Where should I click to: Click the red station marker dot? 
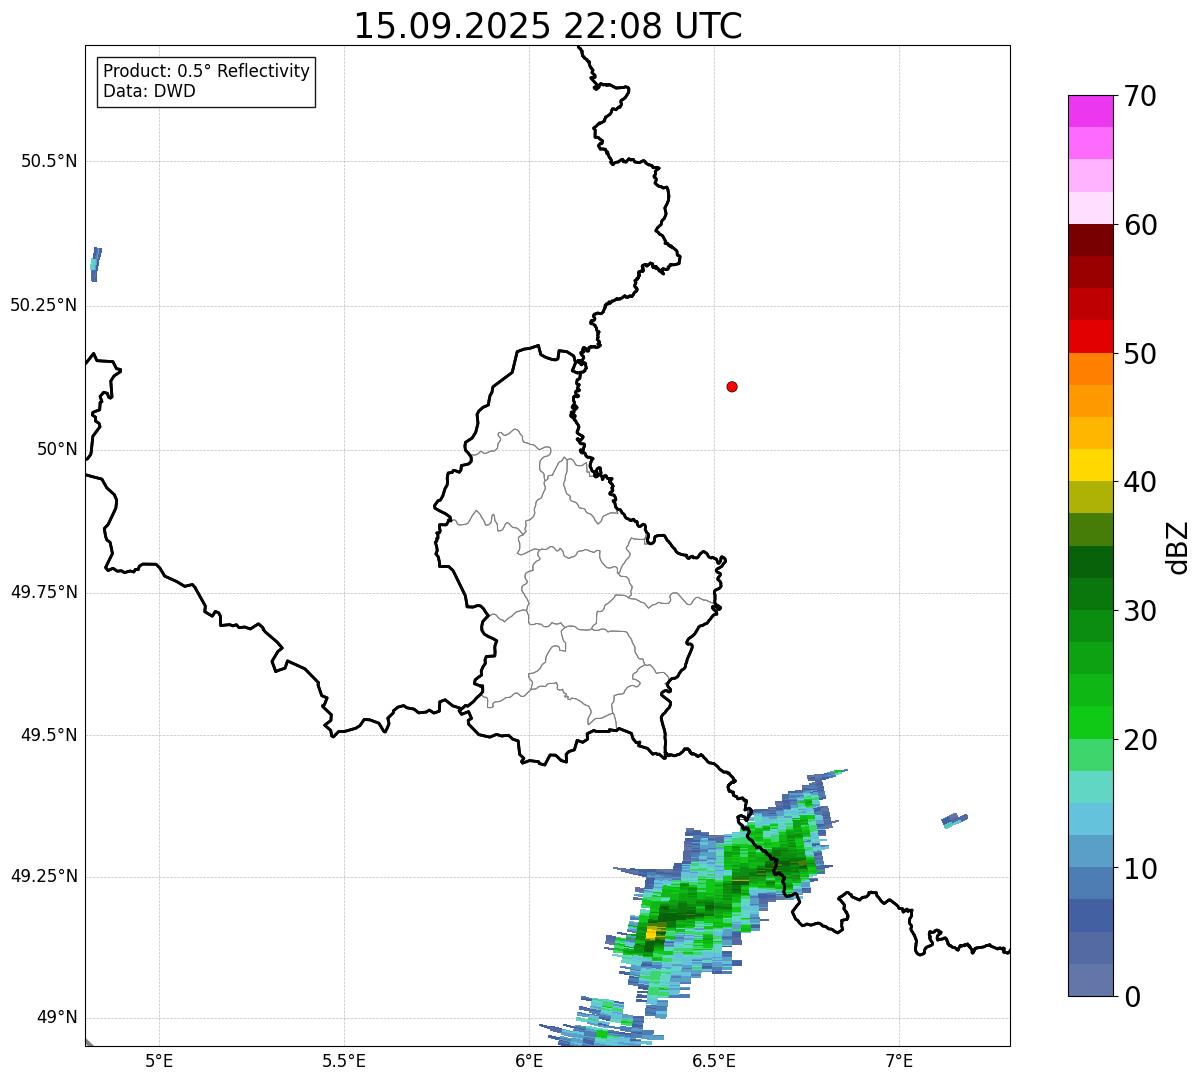(732, 386)
